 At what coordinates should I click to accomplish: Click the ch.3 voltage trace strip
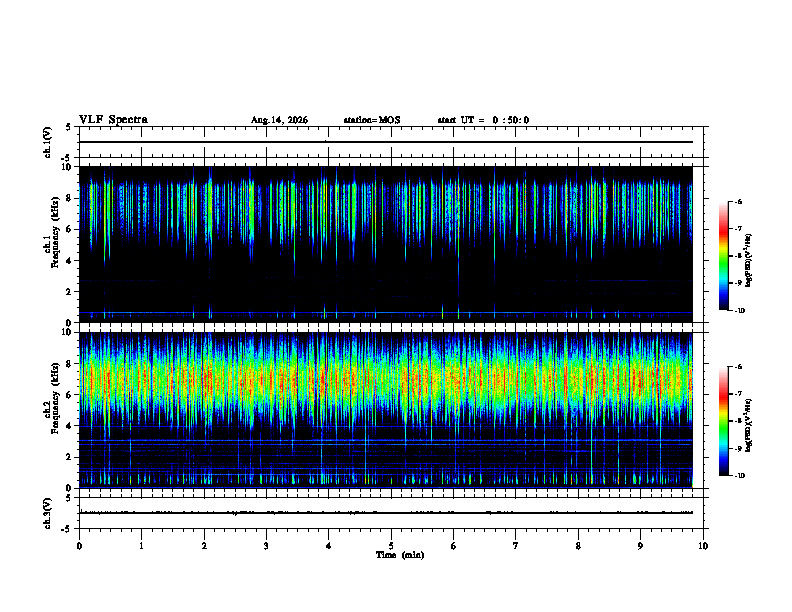pos(391,513)
